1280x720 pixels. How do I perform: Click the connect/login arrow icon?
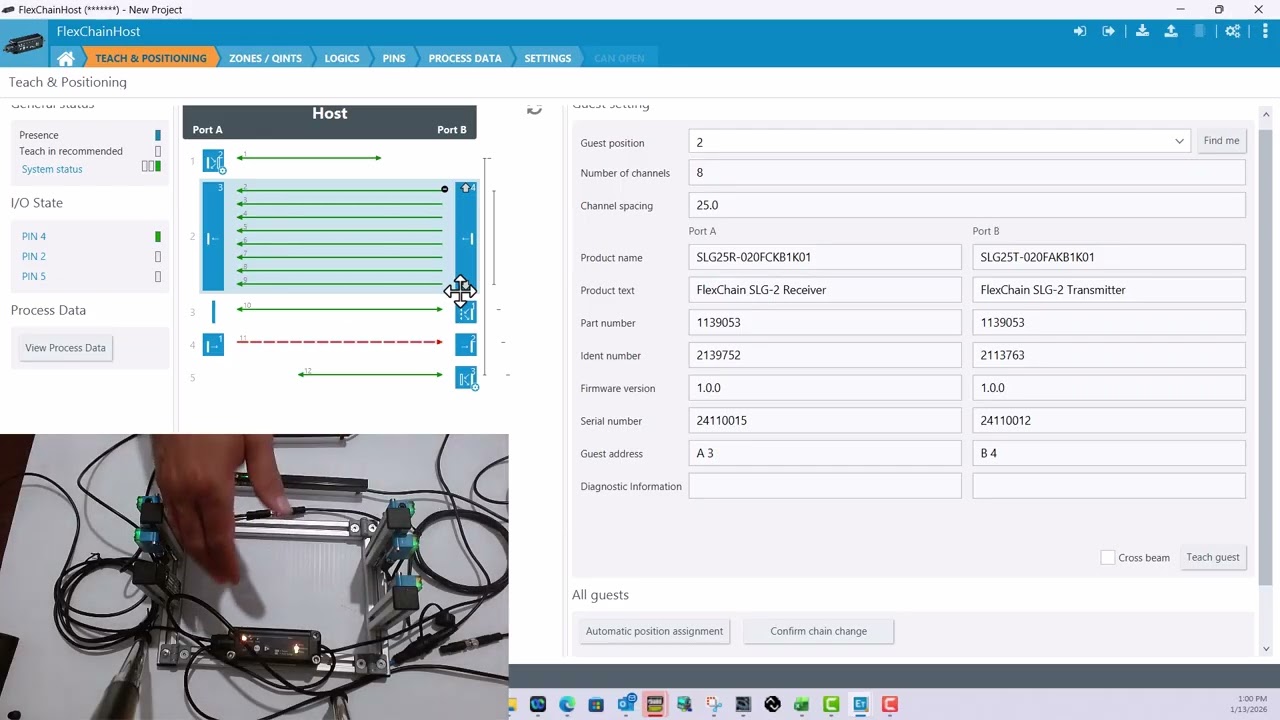(1080, 31)
